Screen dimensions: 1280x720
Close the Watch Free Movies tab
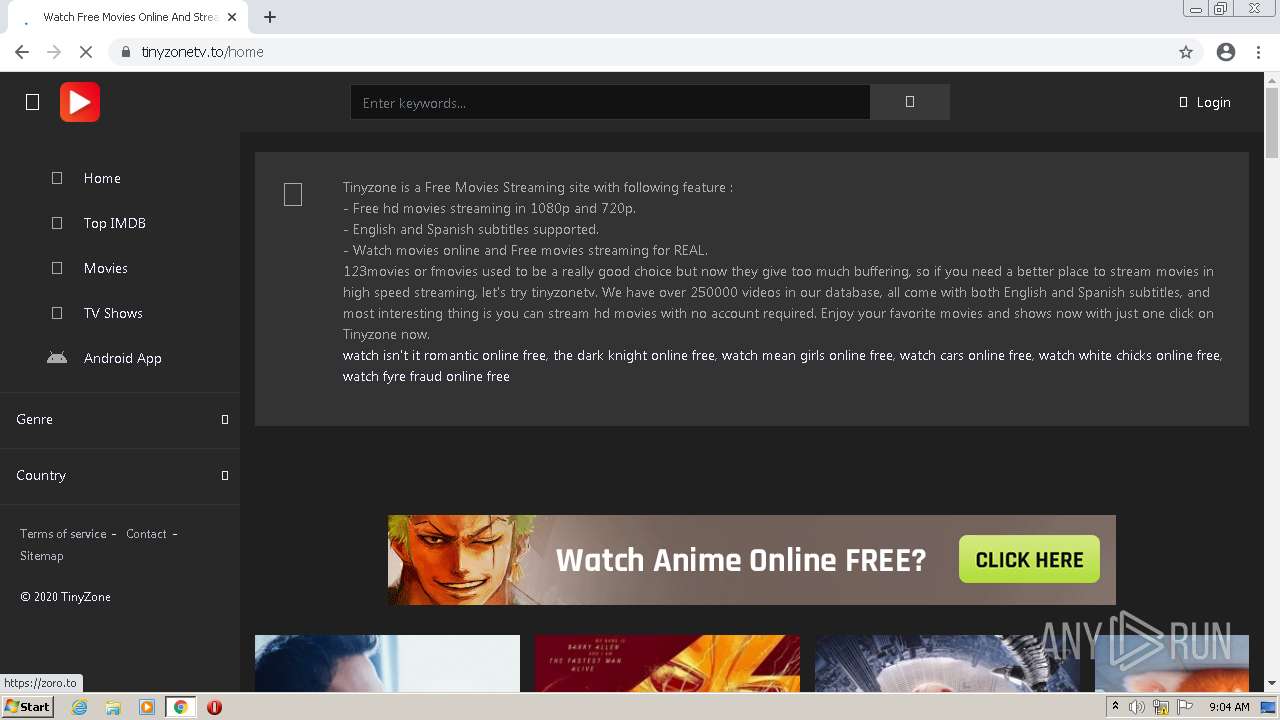coord(233,17)
